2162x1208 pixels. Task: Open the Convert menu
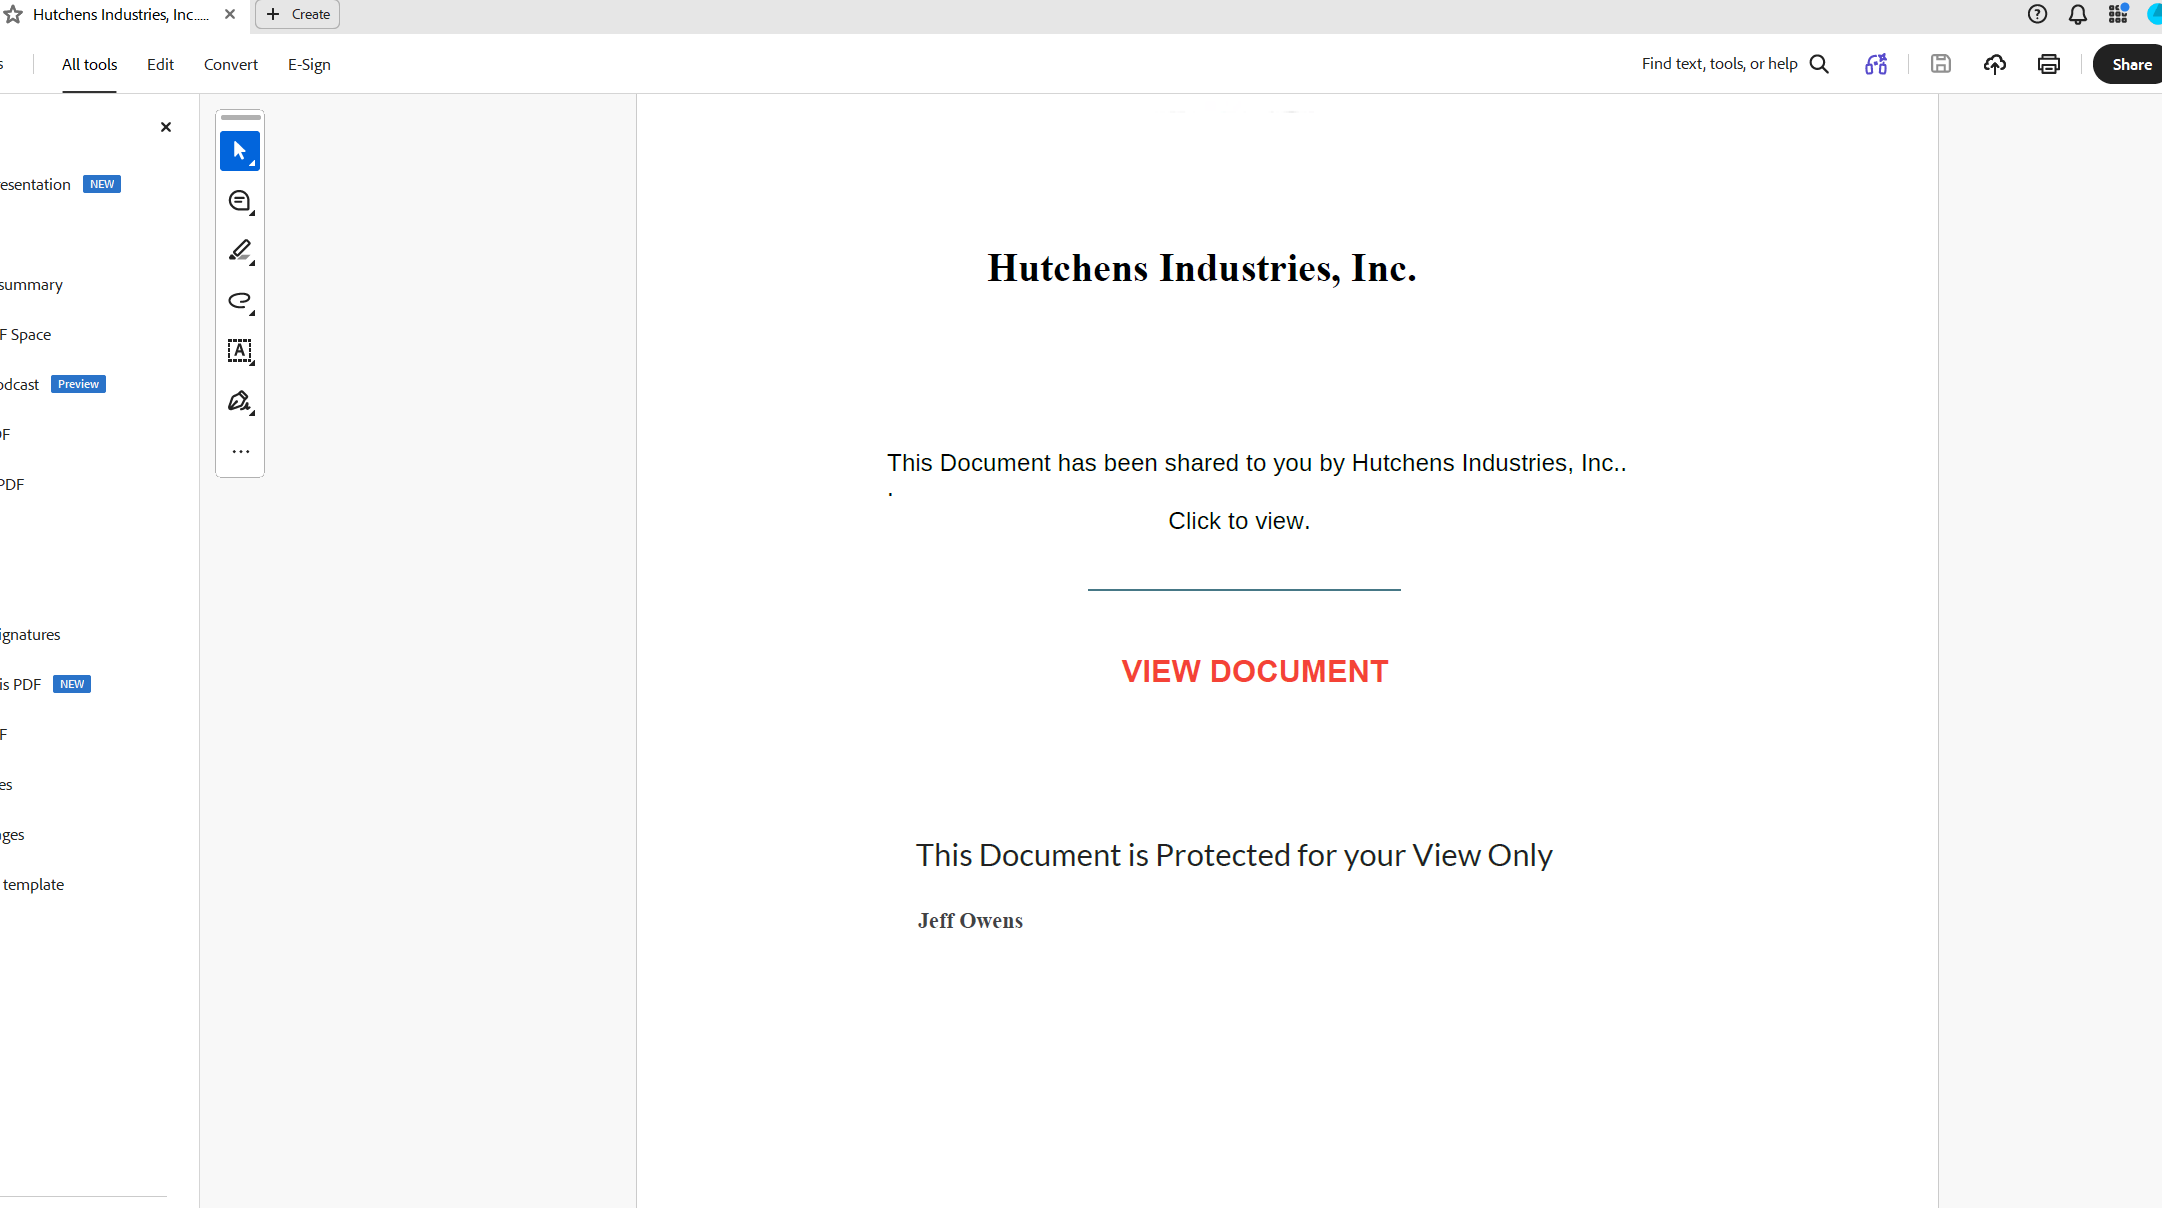(231, 64)
